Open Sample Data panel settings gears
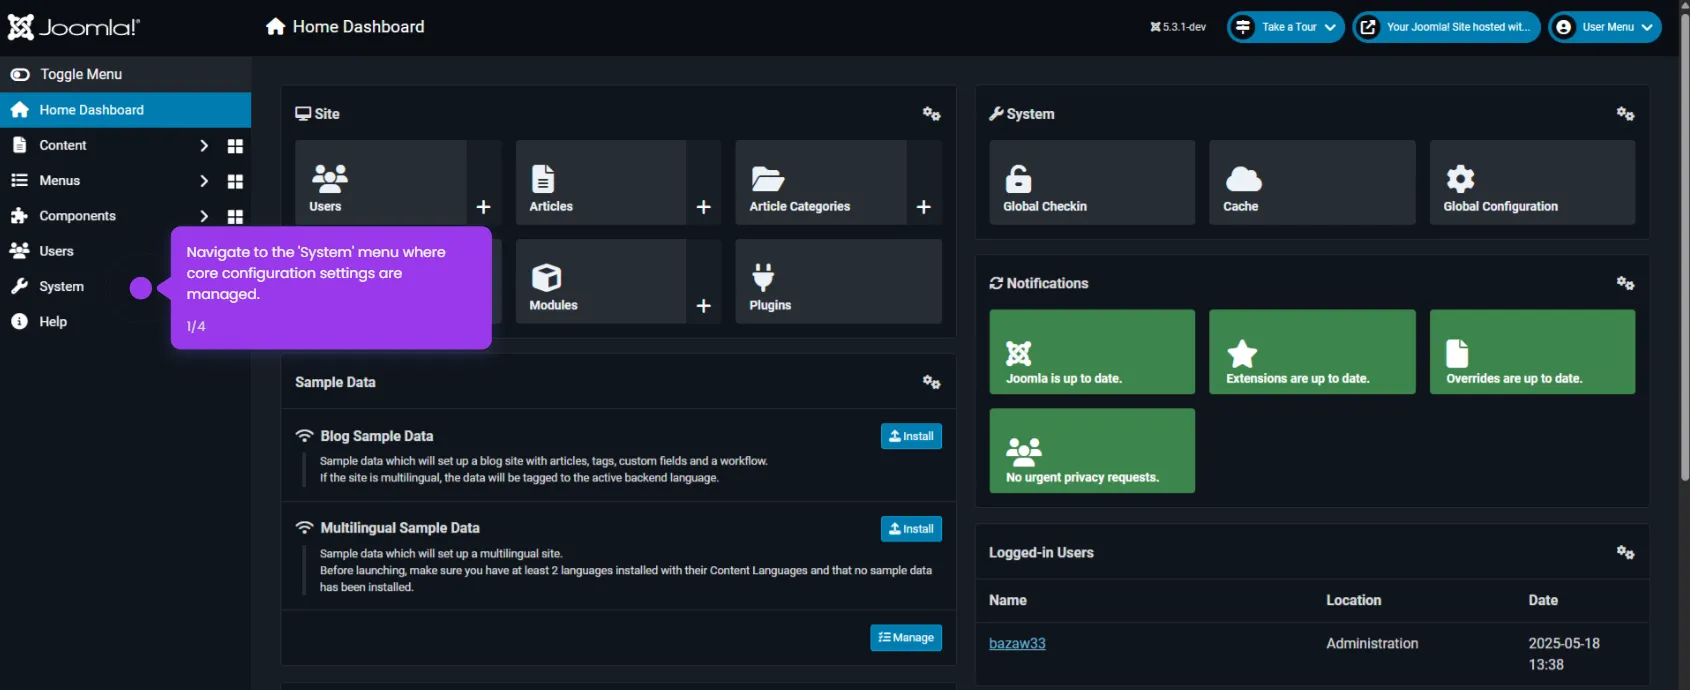 pyautogui.click(x=931, y=382)
